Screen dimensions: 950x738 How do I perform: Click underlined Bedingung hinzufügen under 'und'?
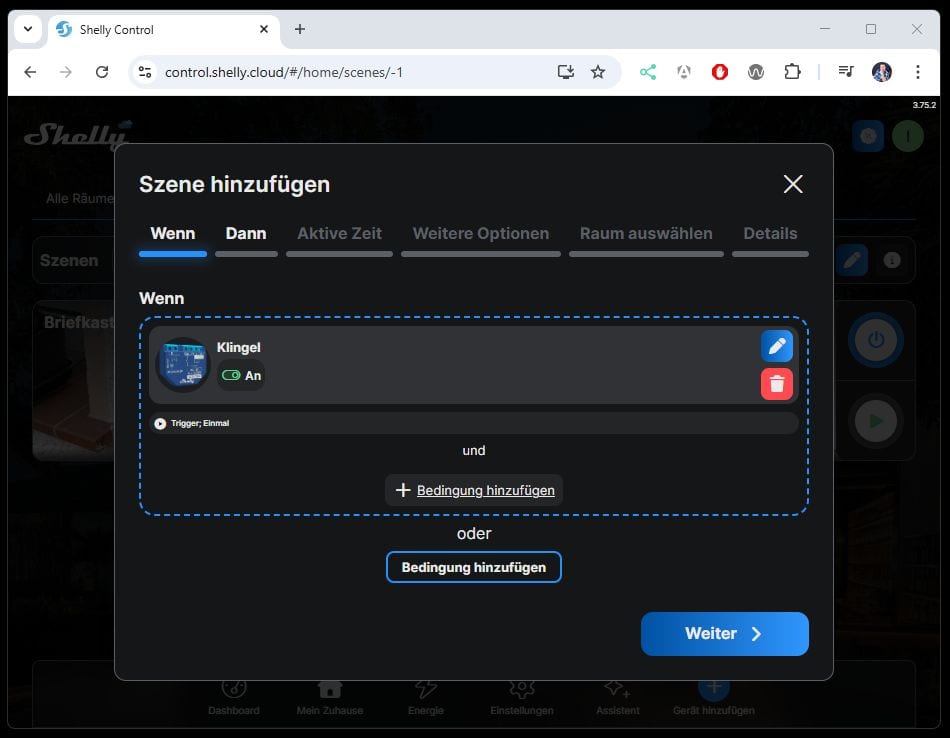click(474, 490)
